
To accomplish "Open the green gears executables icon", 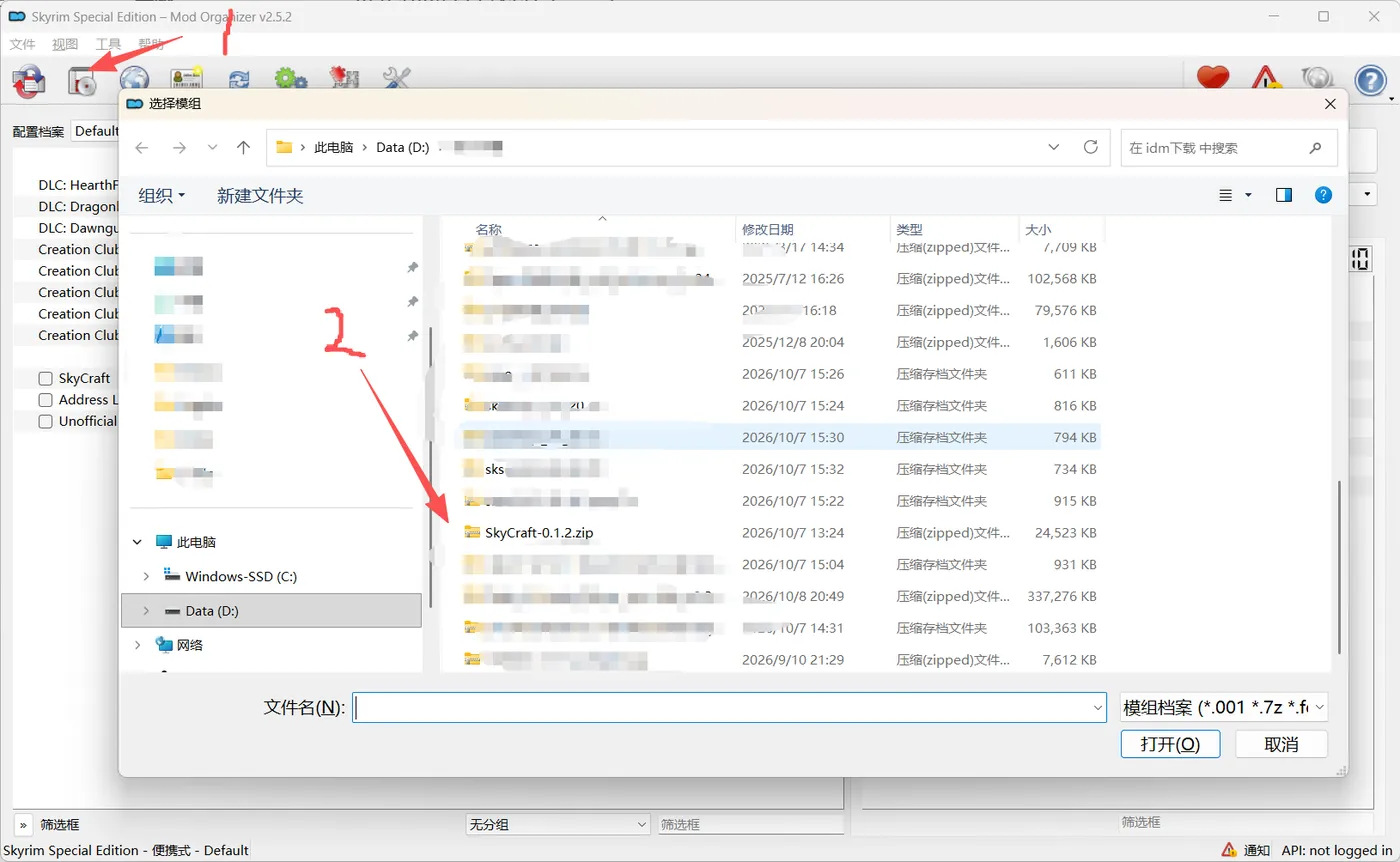I will coord(290,80).
